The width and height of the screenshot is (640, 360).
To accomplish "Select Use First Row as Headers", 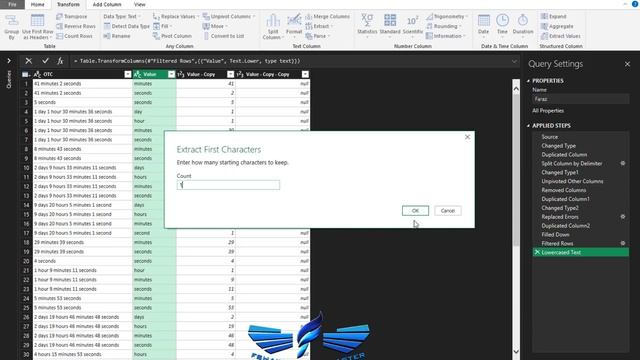I will [38, 27].
